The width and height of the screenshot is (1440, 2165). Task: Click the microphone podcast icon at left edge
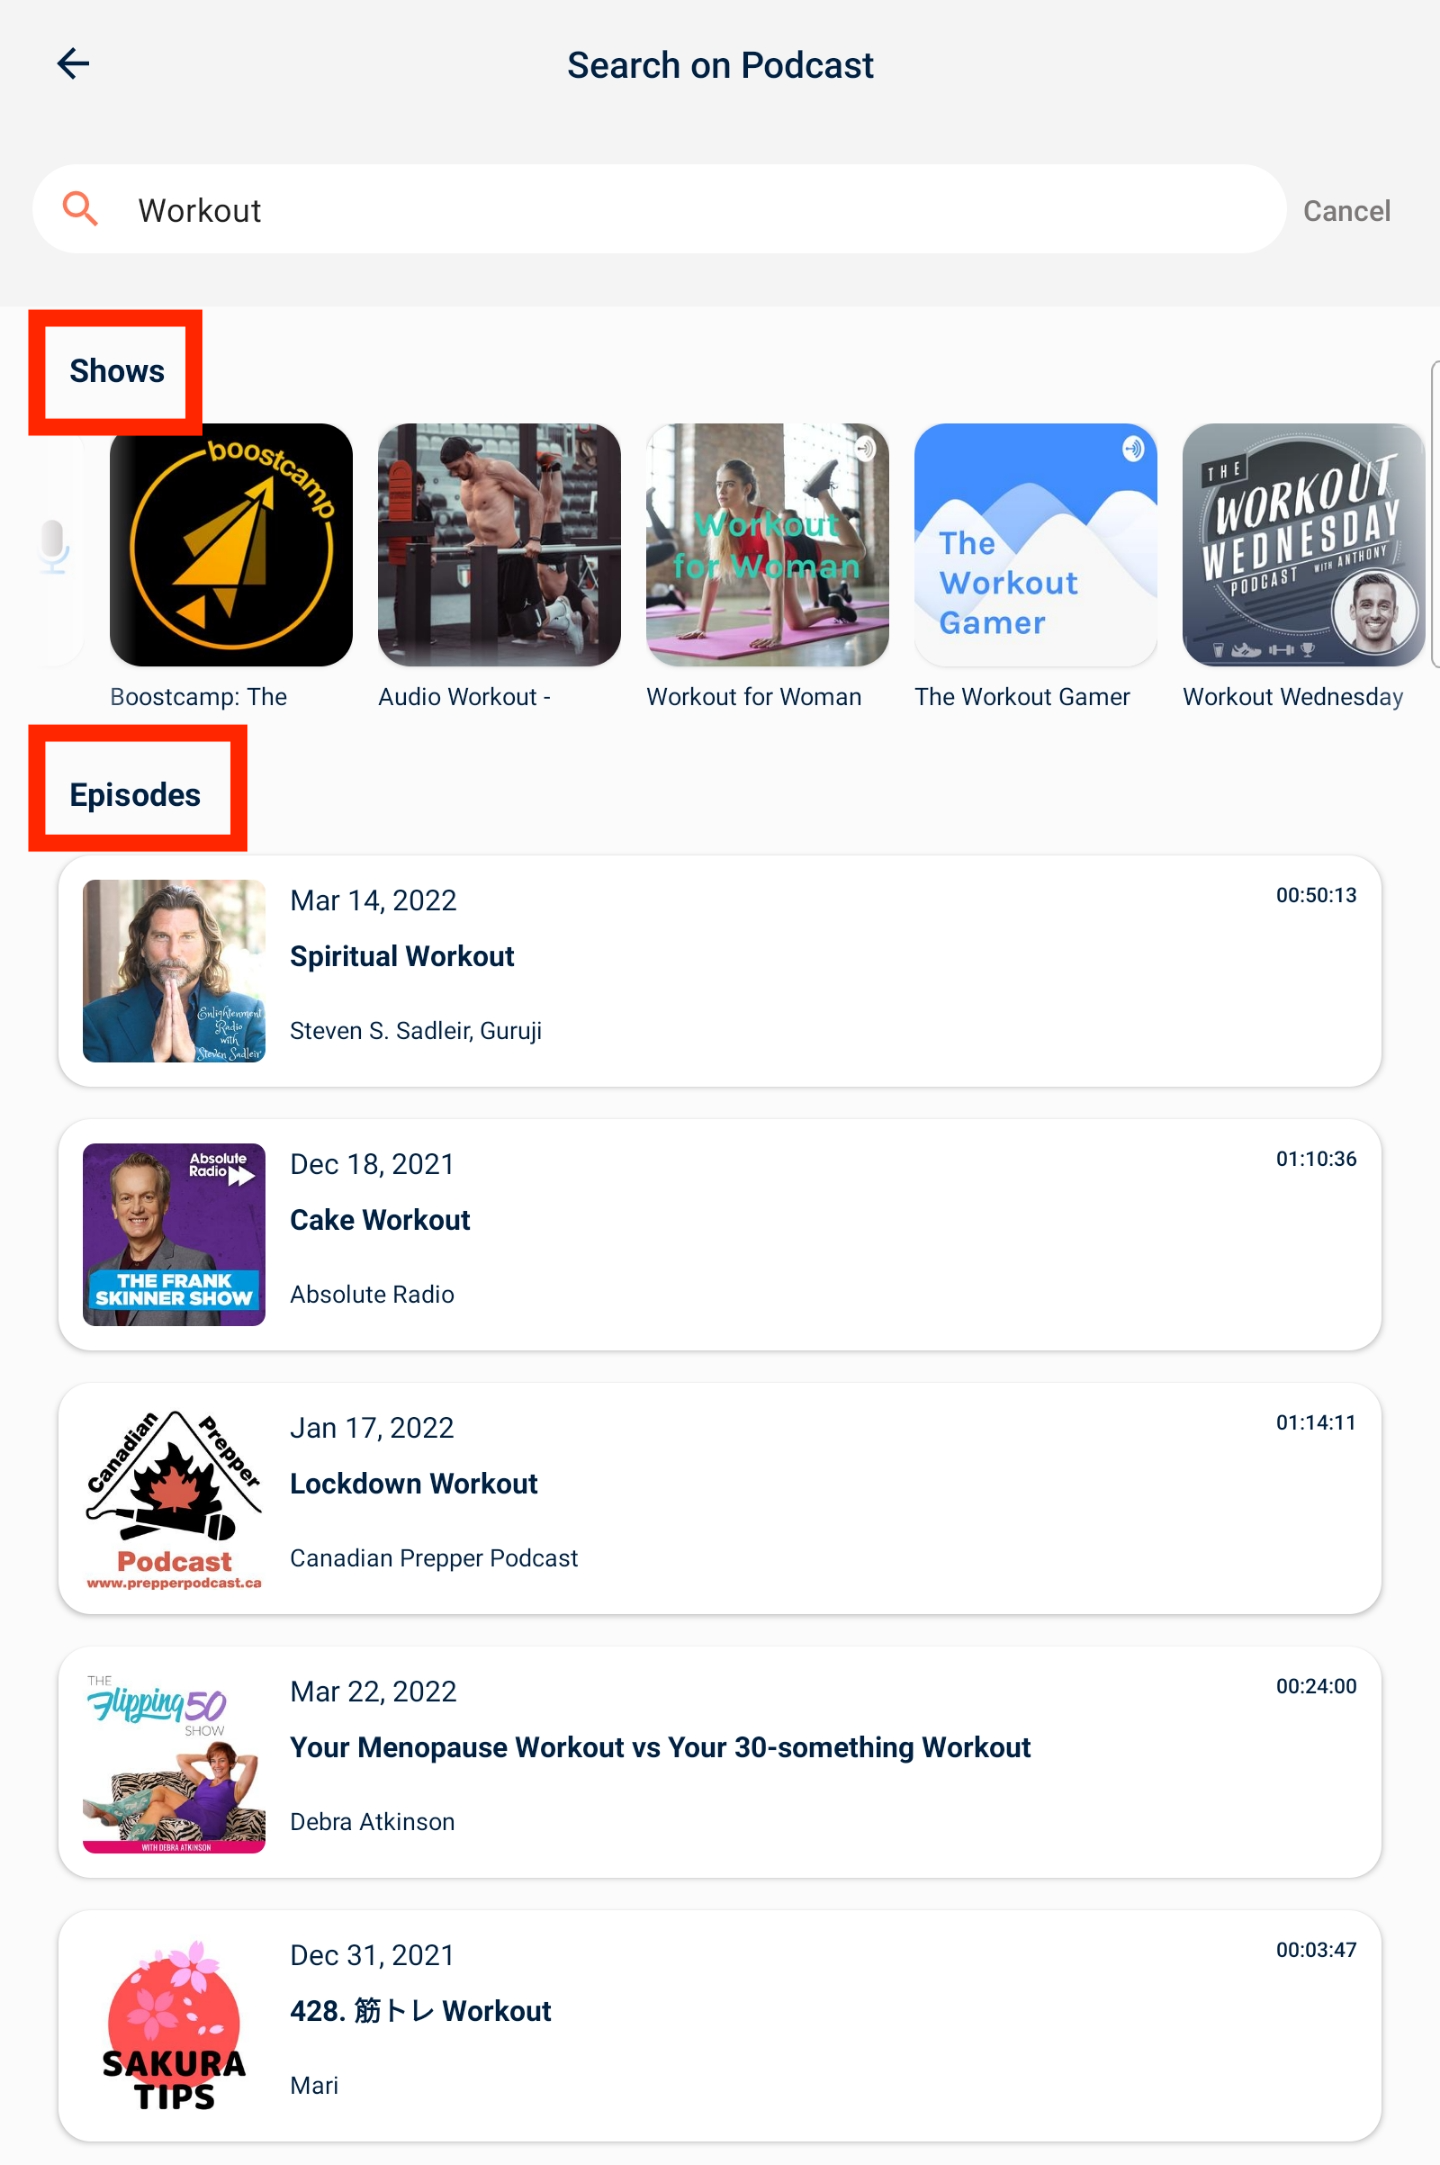tap(53, 547)
